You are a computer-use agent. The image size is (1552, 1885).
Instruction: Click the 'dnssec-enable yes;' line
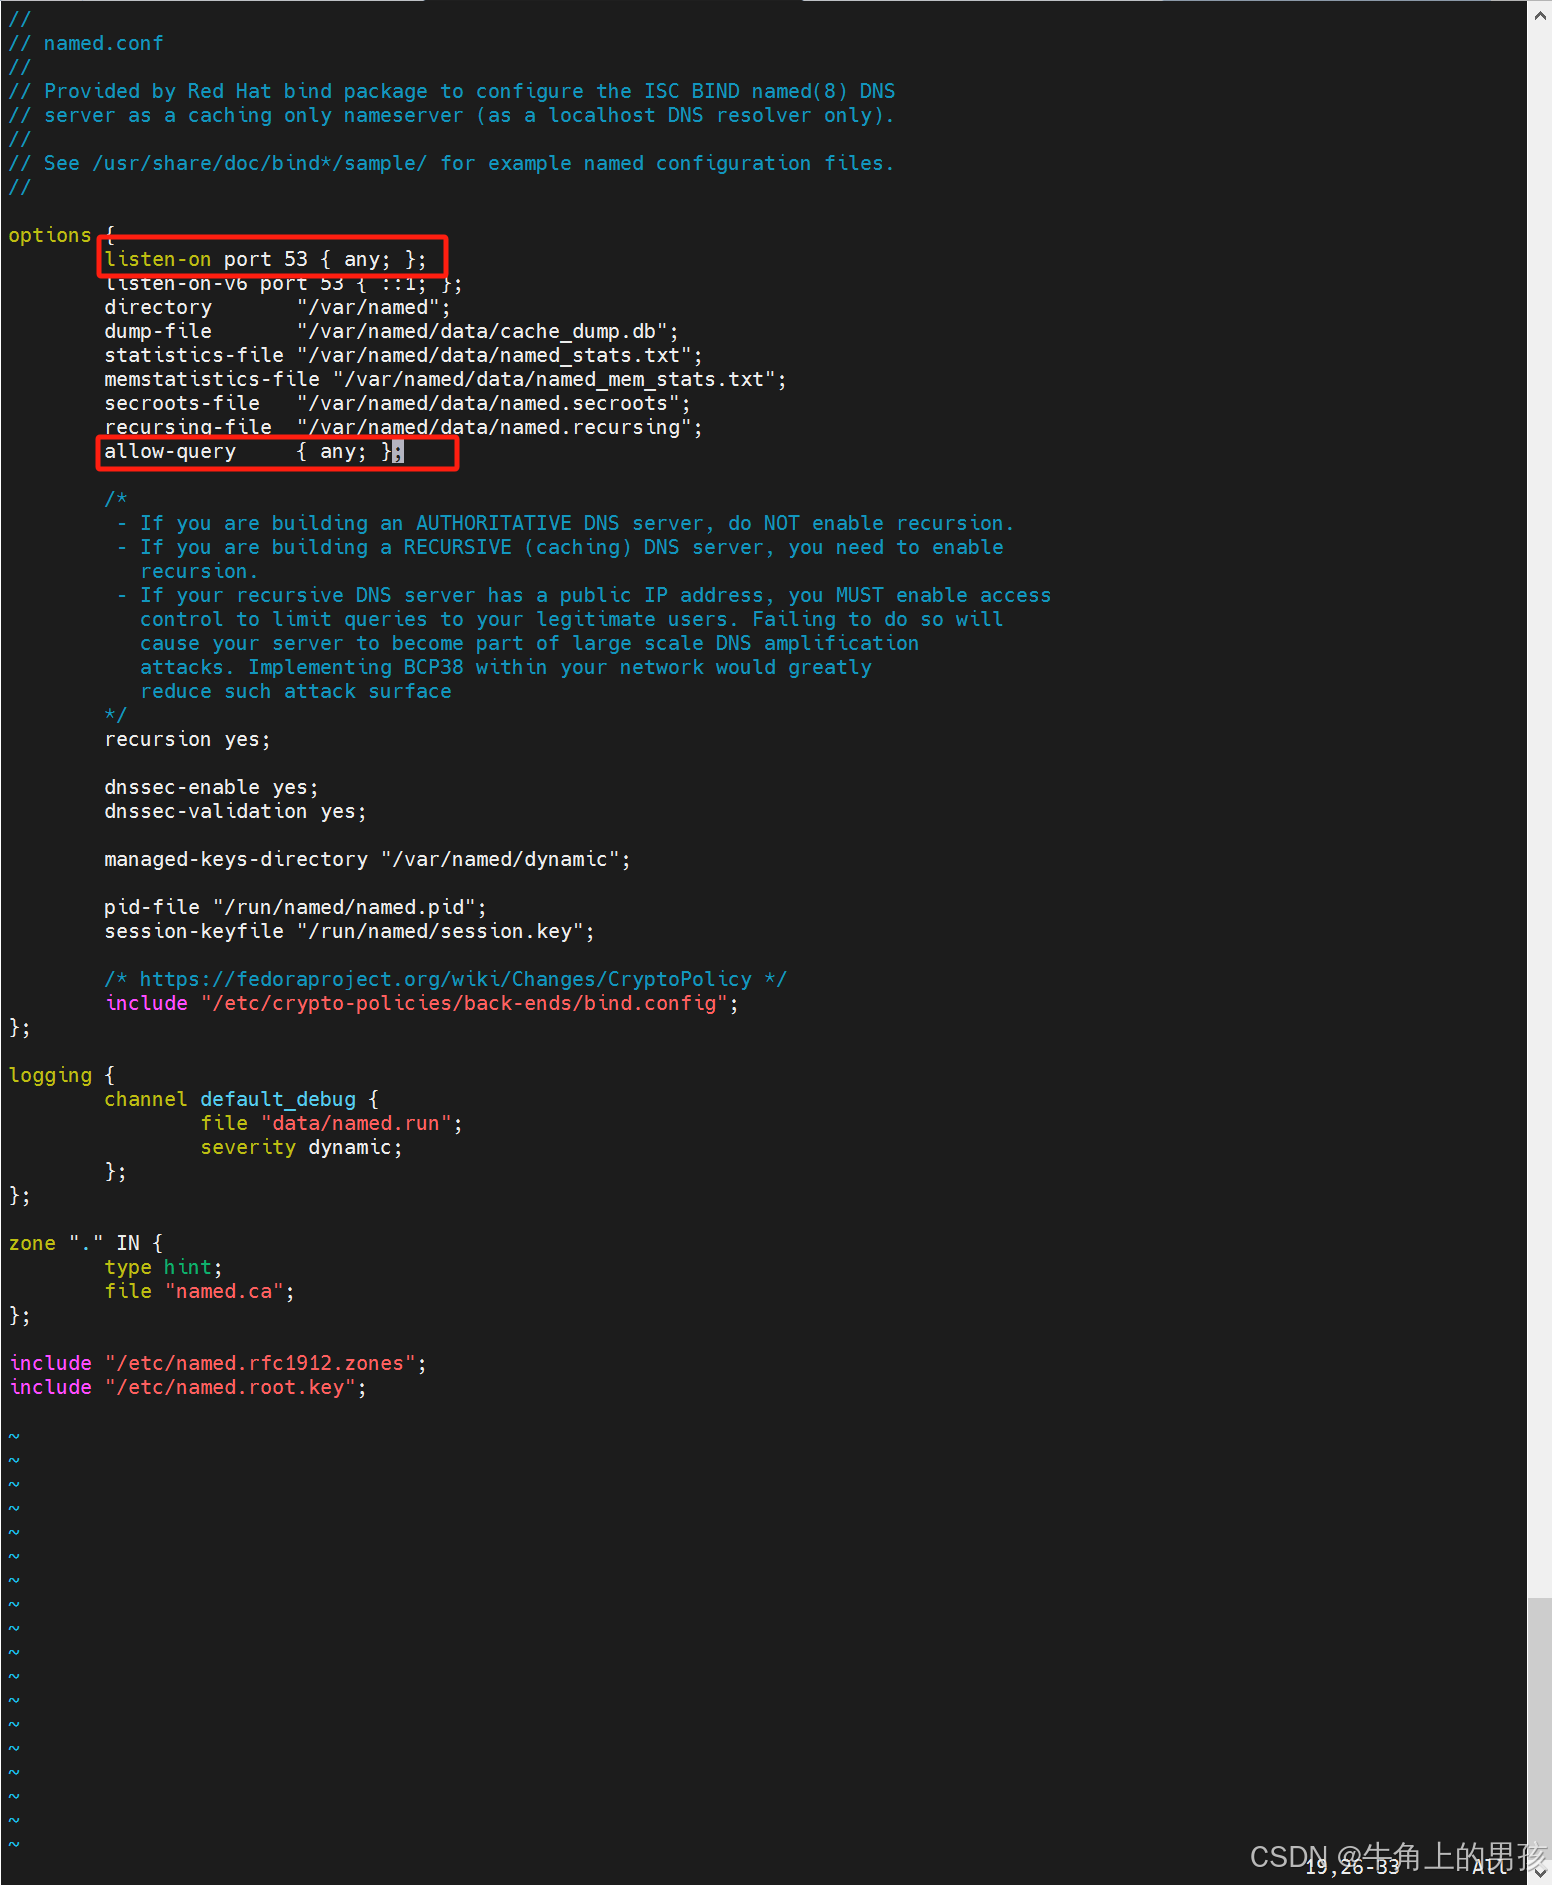[211, 787]
